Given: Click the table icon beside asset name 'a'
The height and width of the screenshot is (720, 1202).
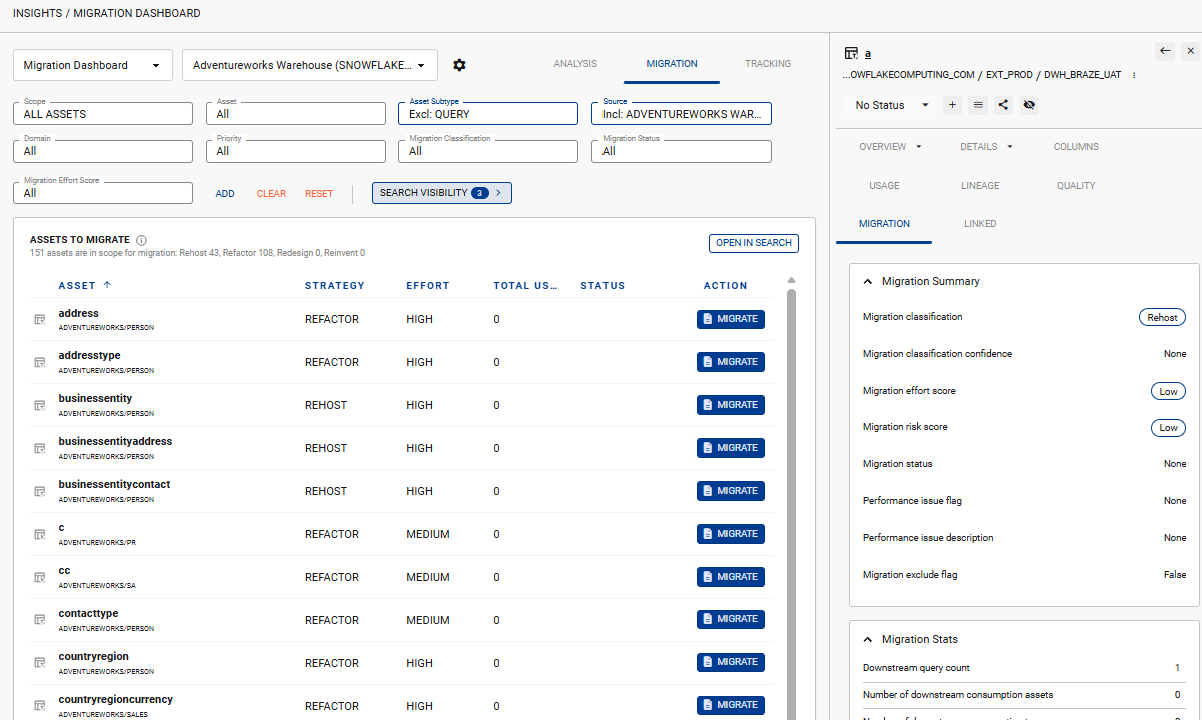Looking at the screenshot, I should pos(851,53).
